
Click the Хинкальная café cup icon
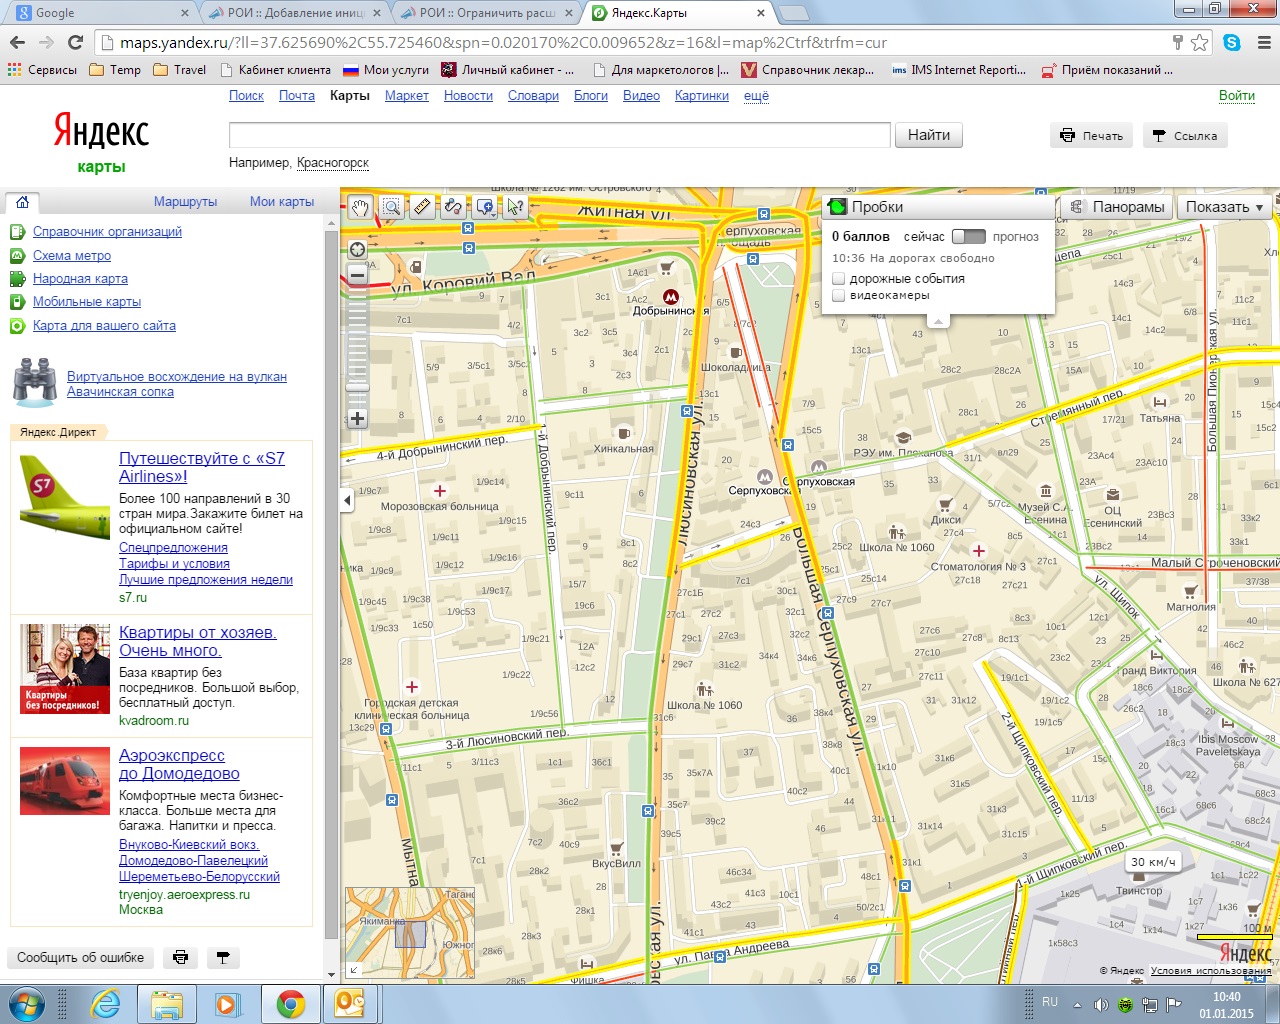[x=624, y=434]
